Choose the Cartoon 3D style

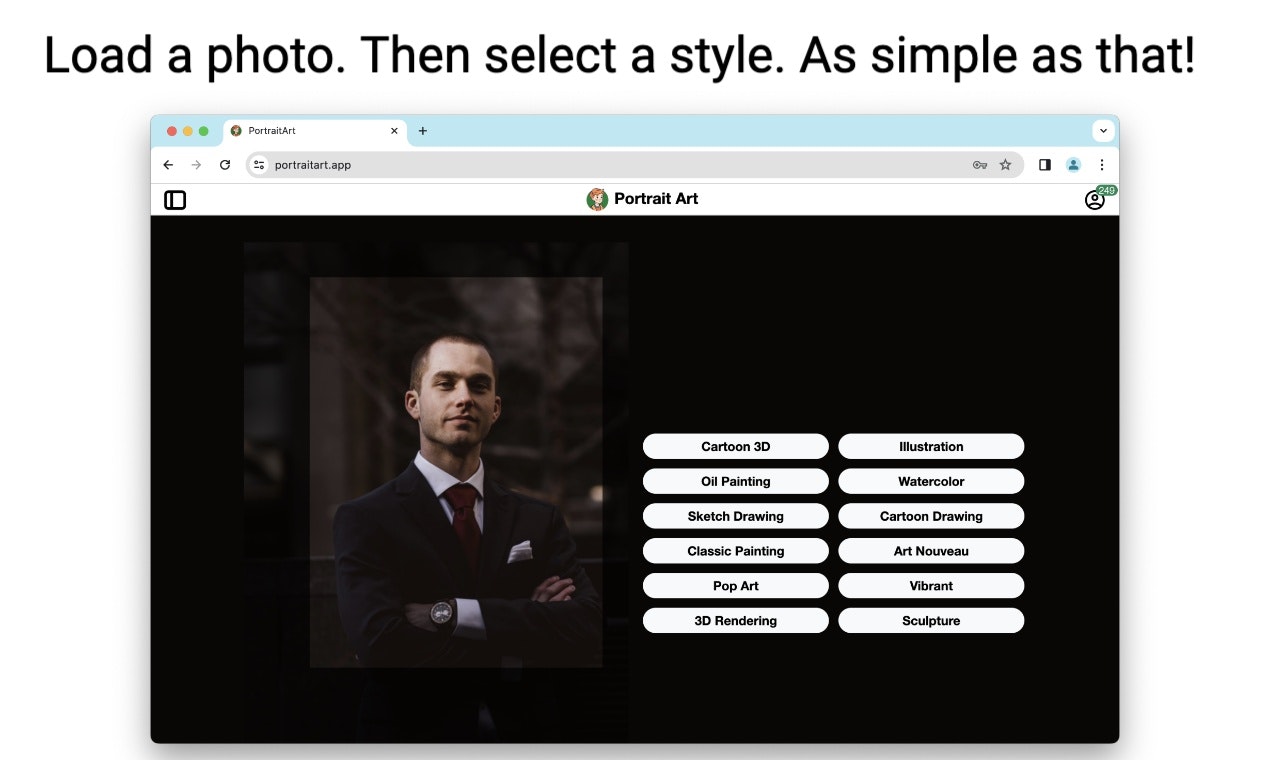736,446
